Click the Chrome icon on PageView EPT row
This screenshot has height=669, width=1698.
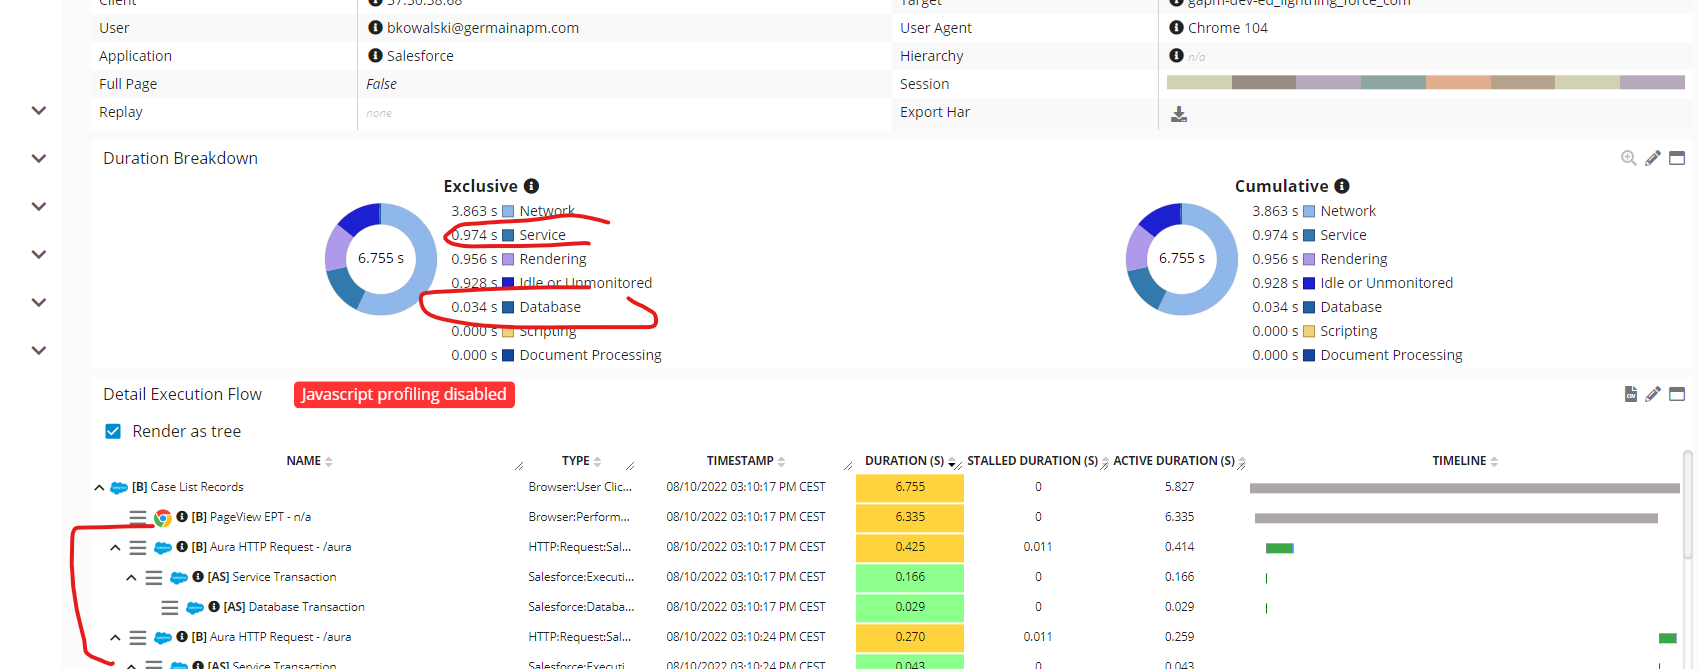pyautogui.click(x=162, y=518)
